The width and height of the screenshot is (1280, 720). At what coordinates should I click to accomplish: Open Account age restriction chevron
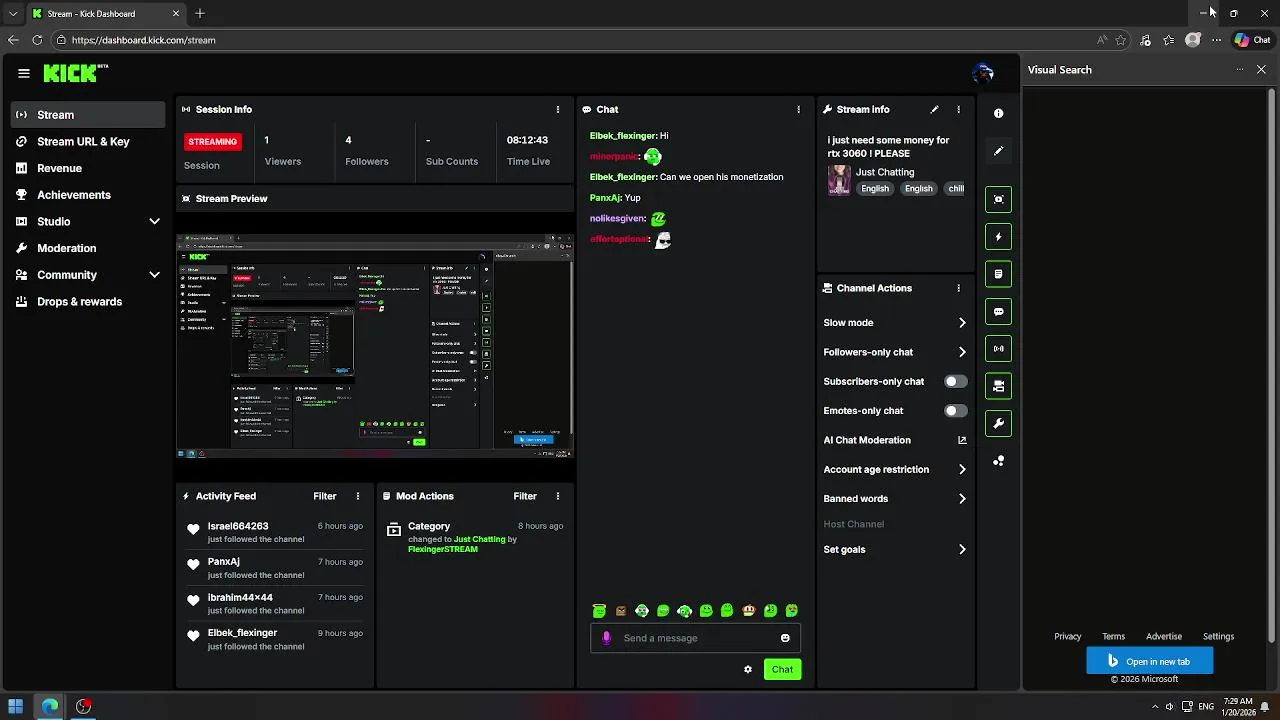[962, 469]
